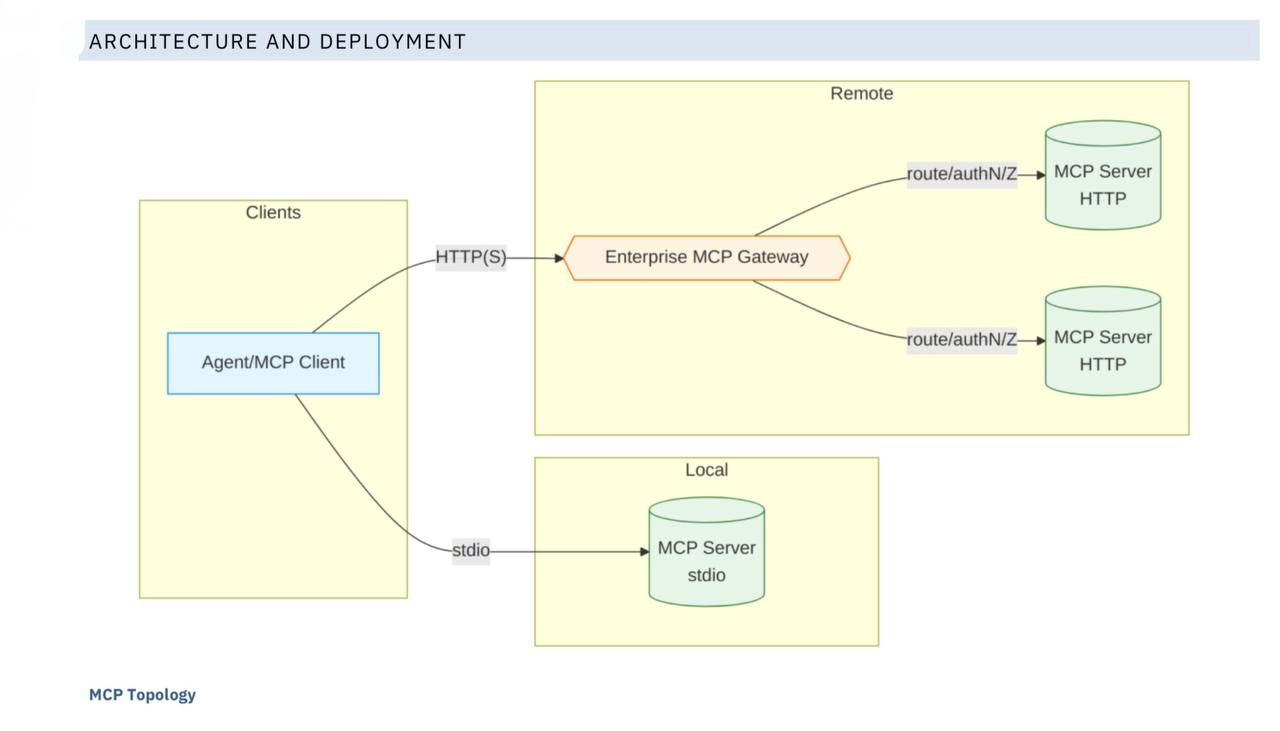
Task: Click the lower MCP Server HTTP cylinder
Action: [x=1103, y=341]
